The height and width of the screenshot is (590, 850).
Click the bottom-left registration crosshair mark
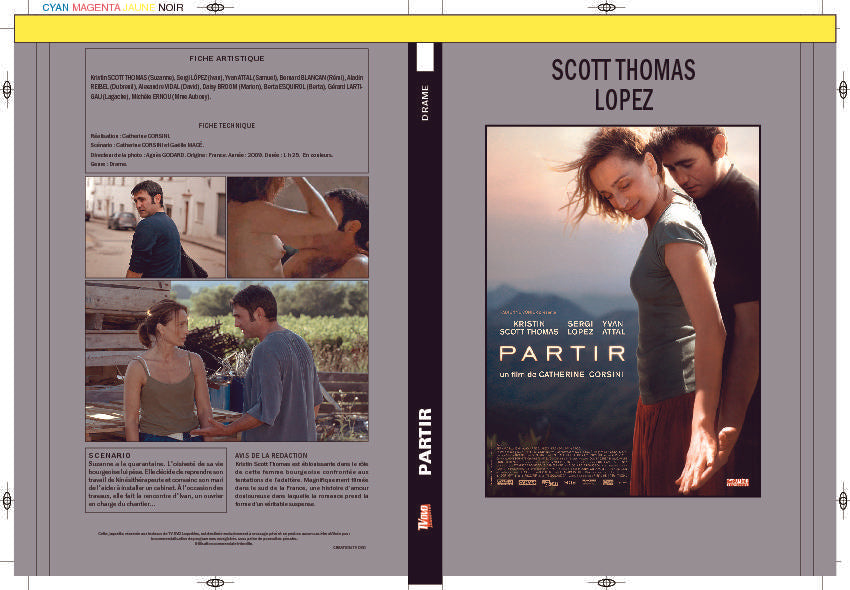tap(215, 583)
